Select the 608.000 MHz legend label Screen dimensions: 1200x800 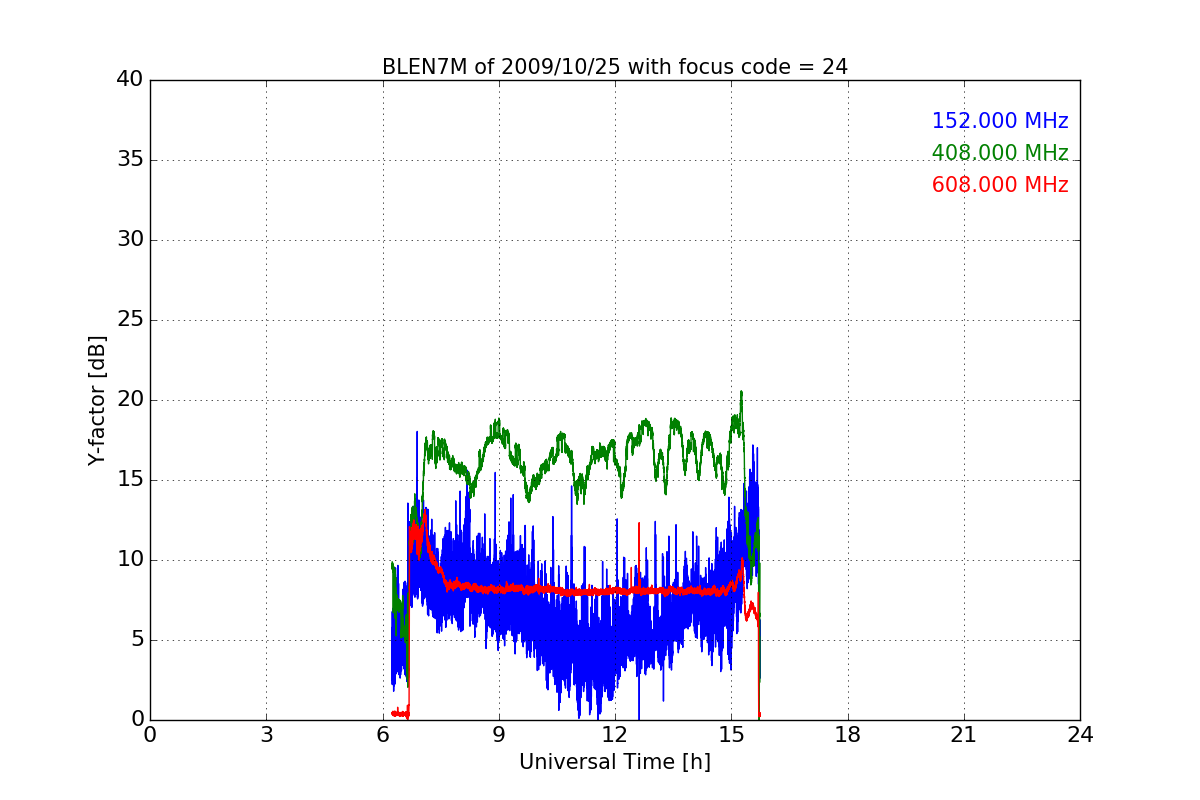1000,185
